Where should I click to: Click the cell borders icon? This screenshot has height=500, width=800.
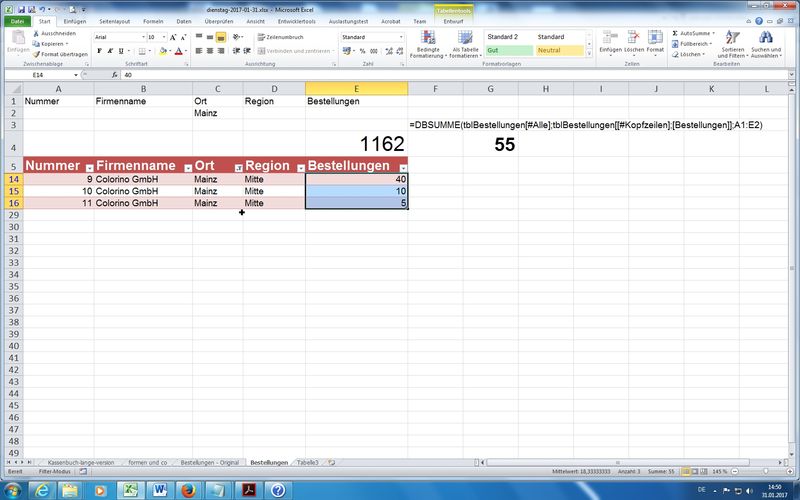pyautogui.click(x=142, y=51)
